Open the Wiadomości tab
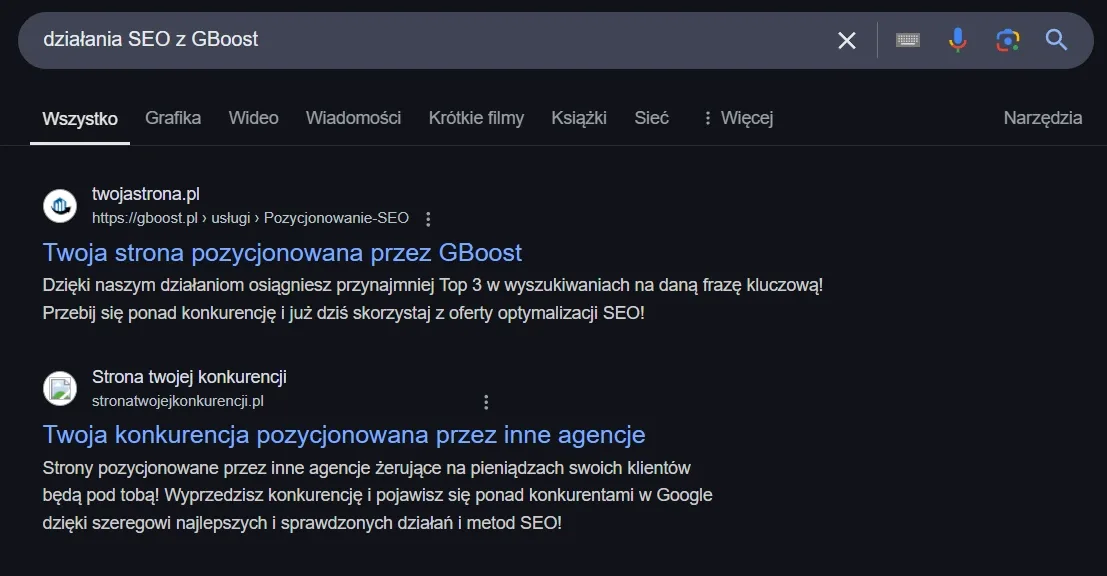 point(353,118)
